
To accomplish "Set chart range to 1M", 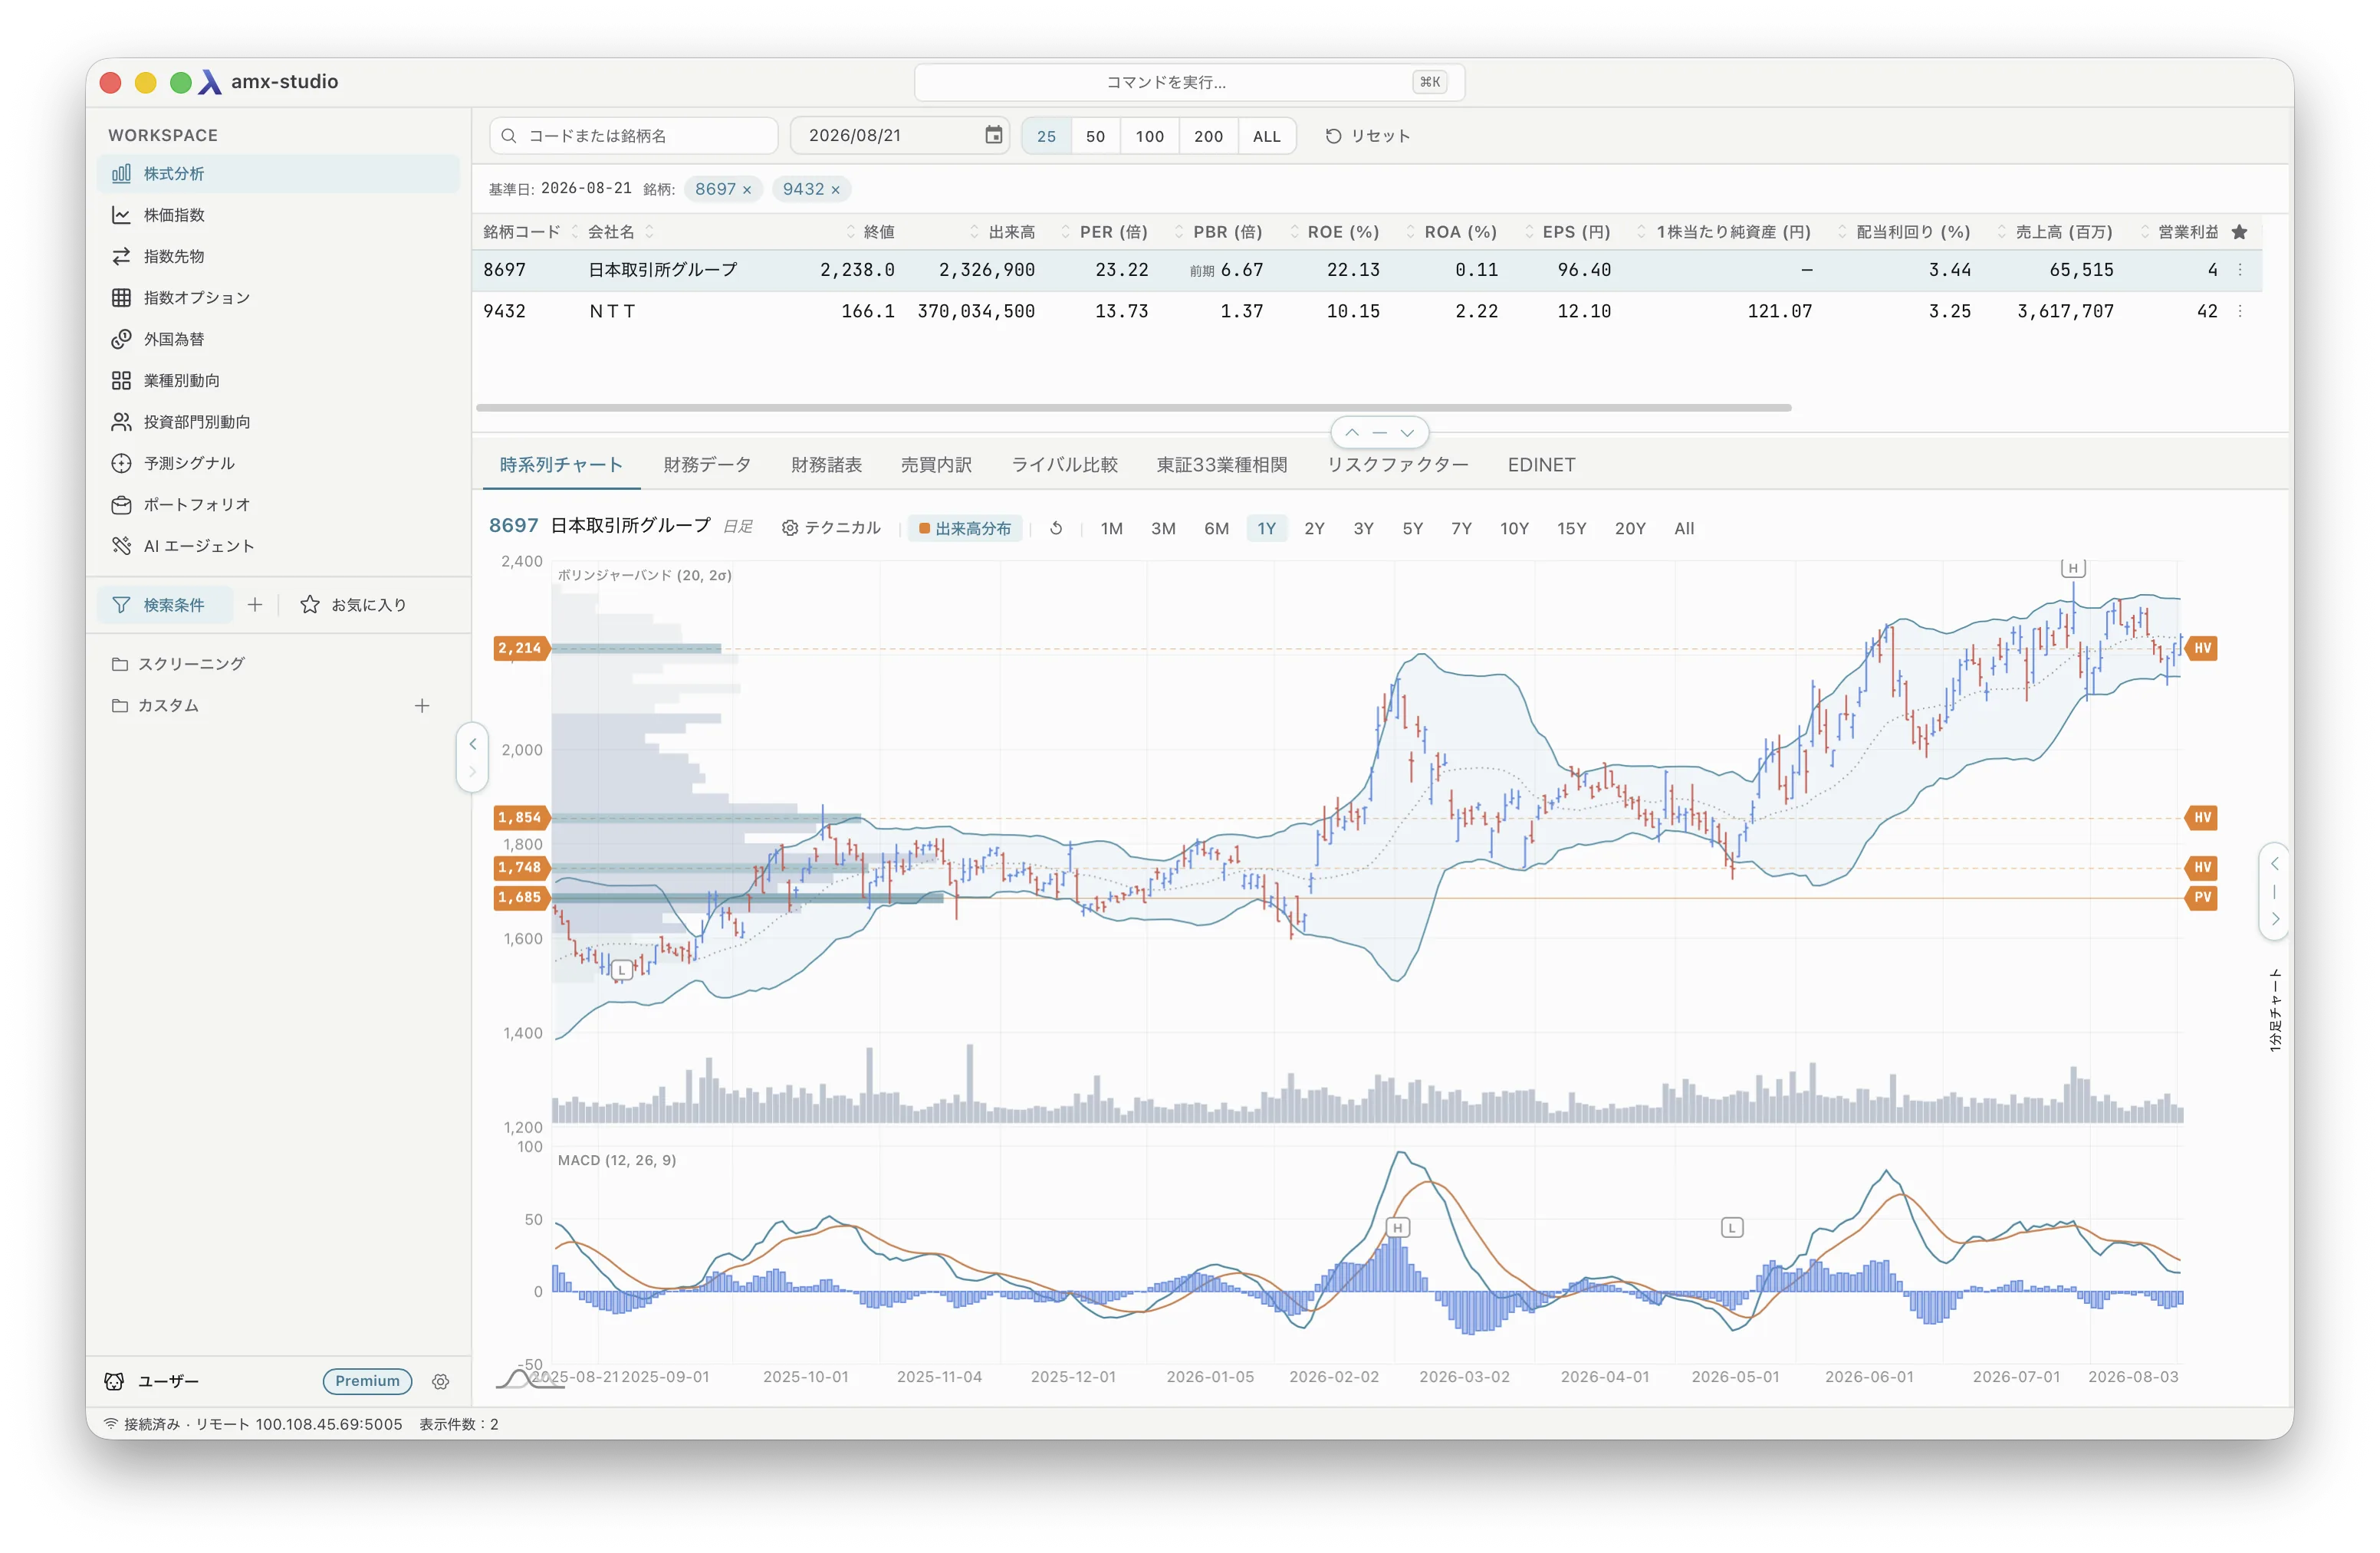I will pyautogui.click(x=1111, y=528).
